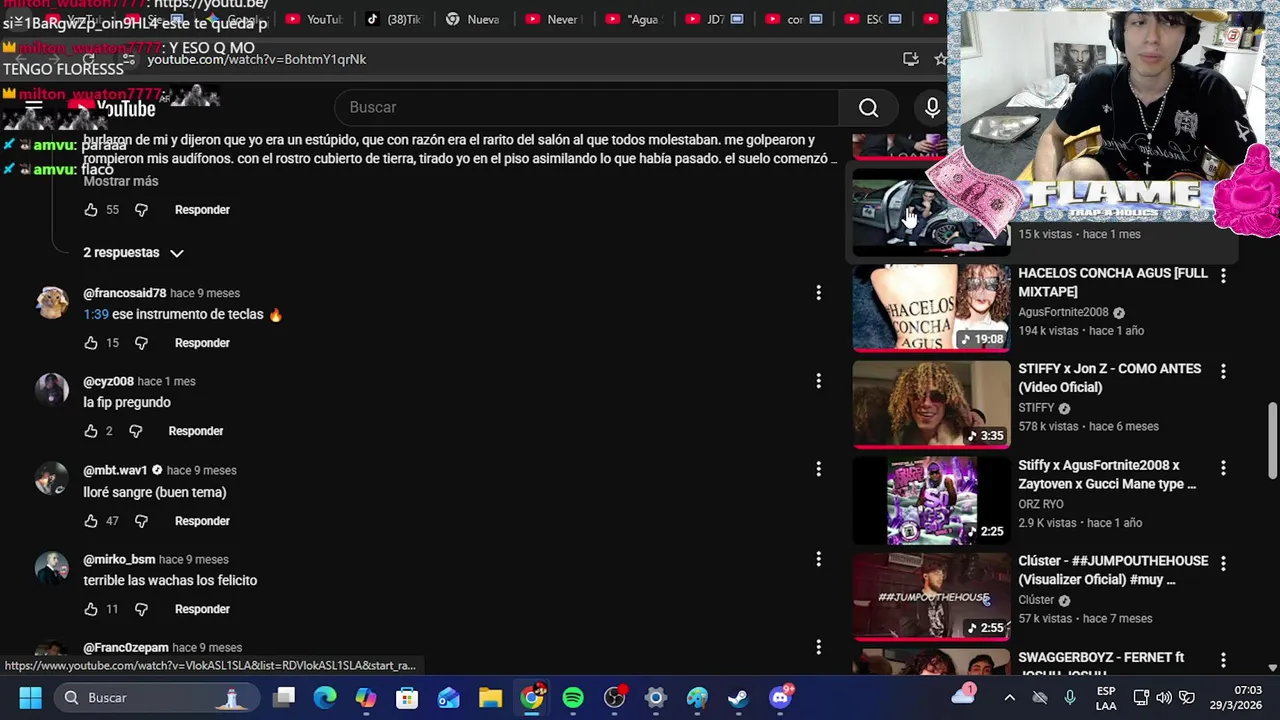Switch to the Nueva browser tab

(473, 19)
